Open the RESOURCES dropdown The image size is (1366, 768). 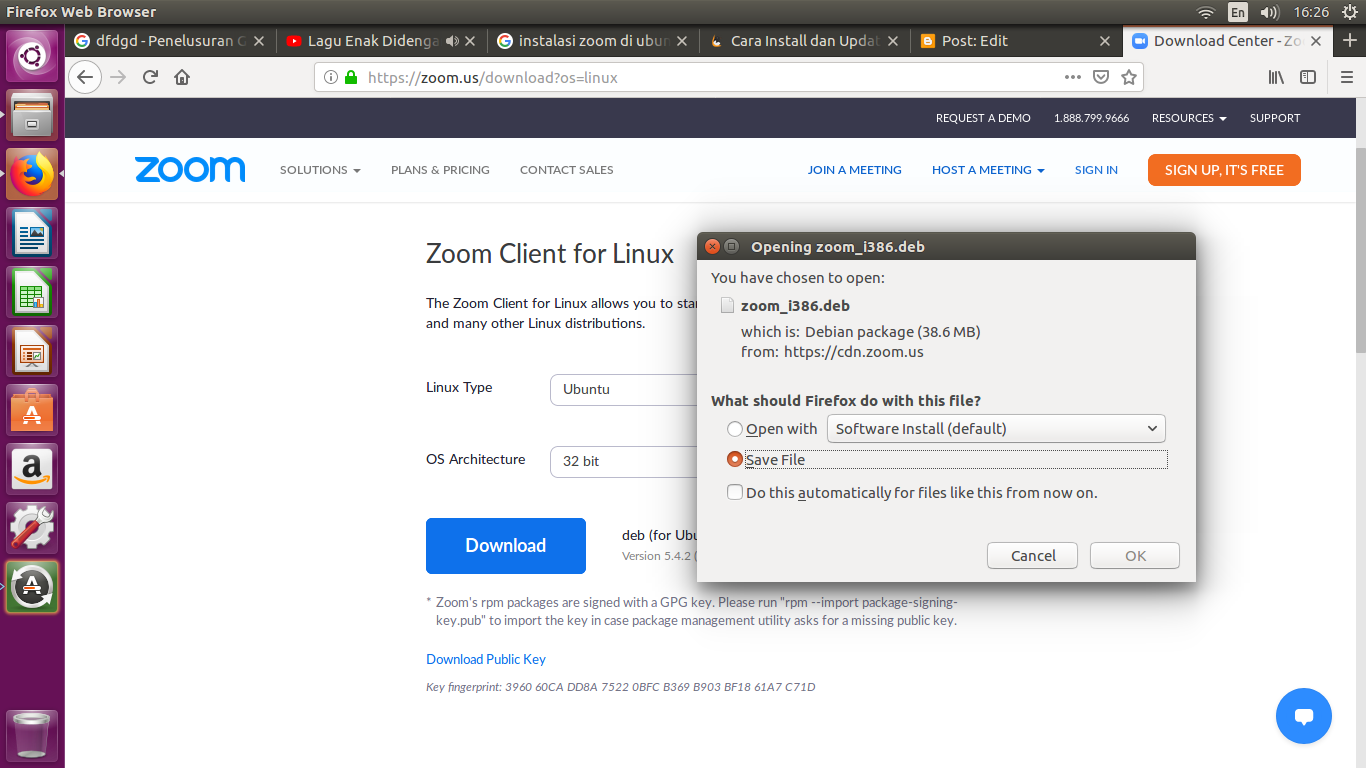tap(1188, 118)
